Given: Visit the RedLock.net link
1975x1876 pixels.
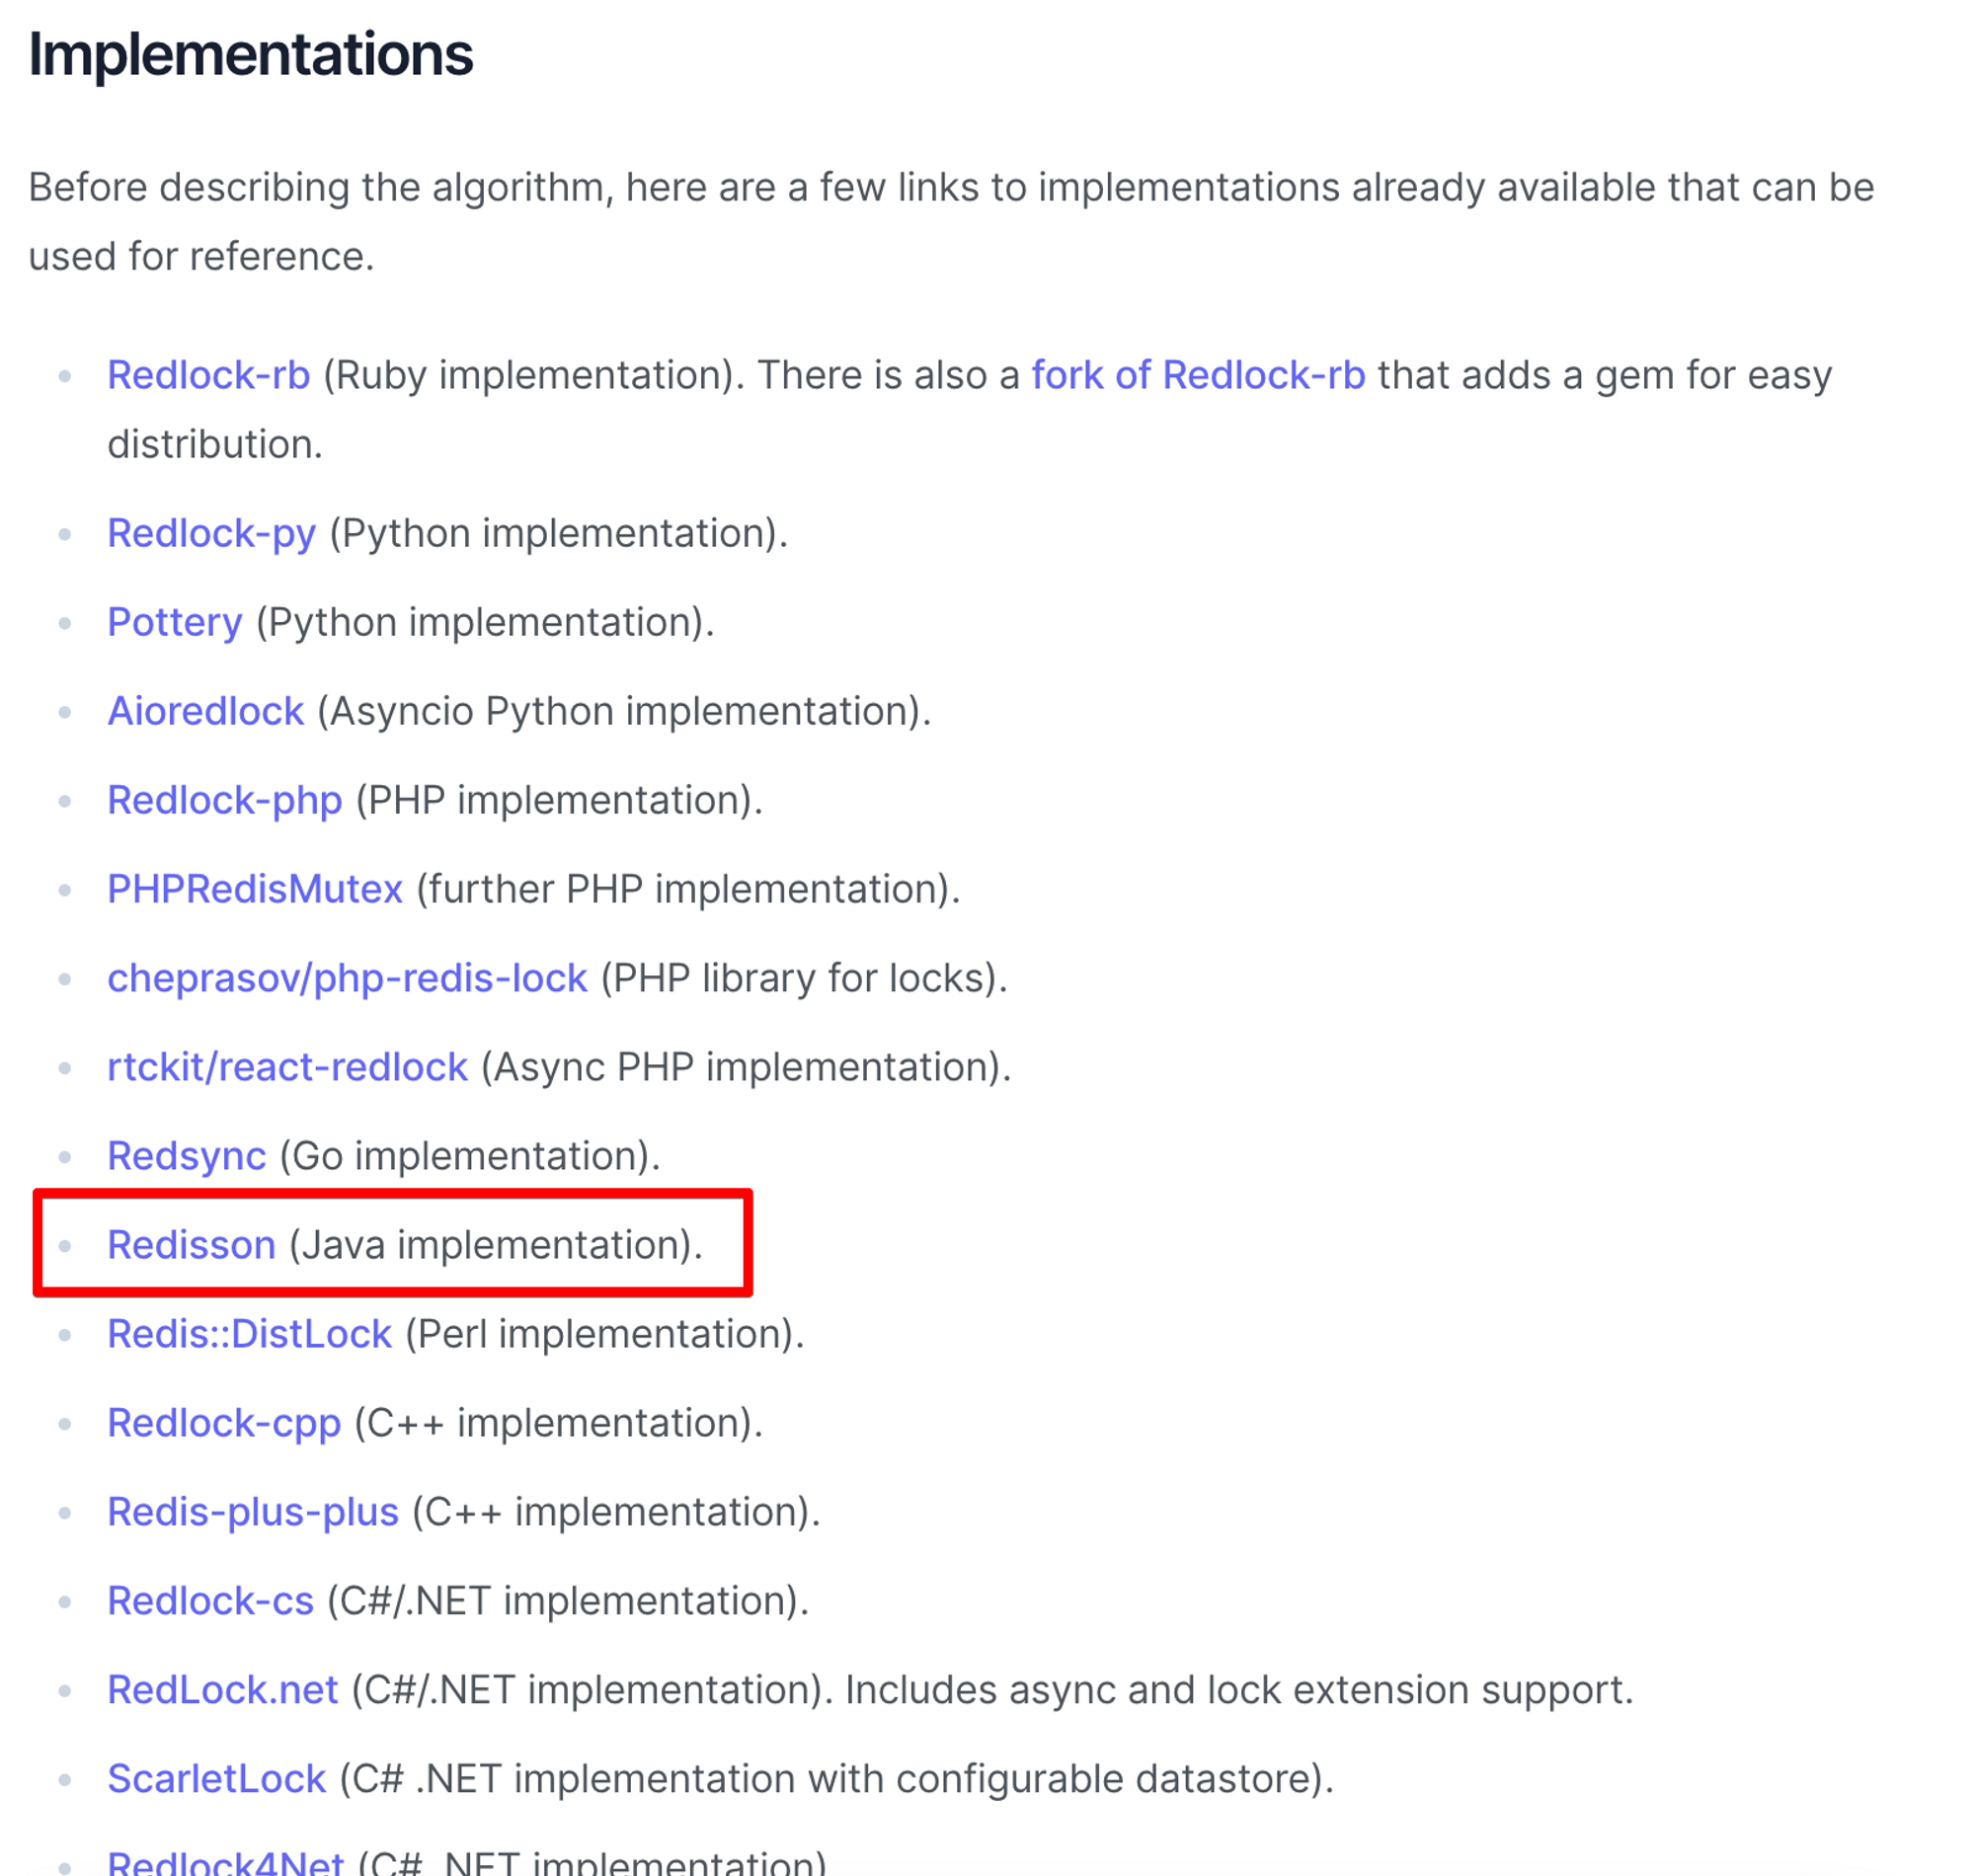Looking at the screenshot, I should tap(223, 1691).
